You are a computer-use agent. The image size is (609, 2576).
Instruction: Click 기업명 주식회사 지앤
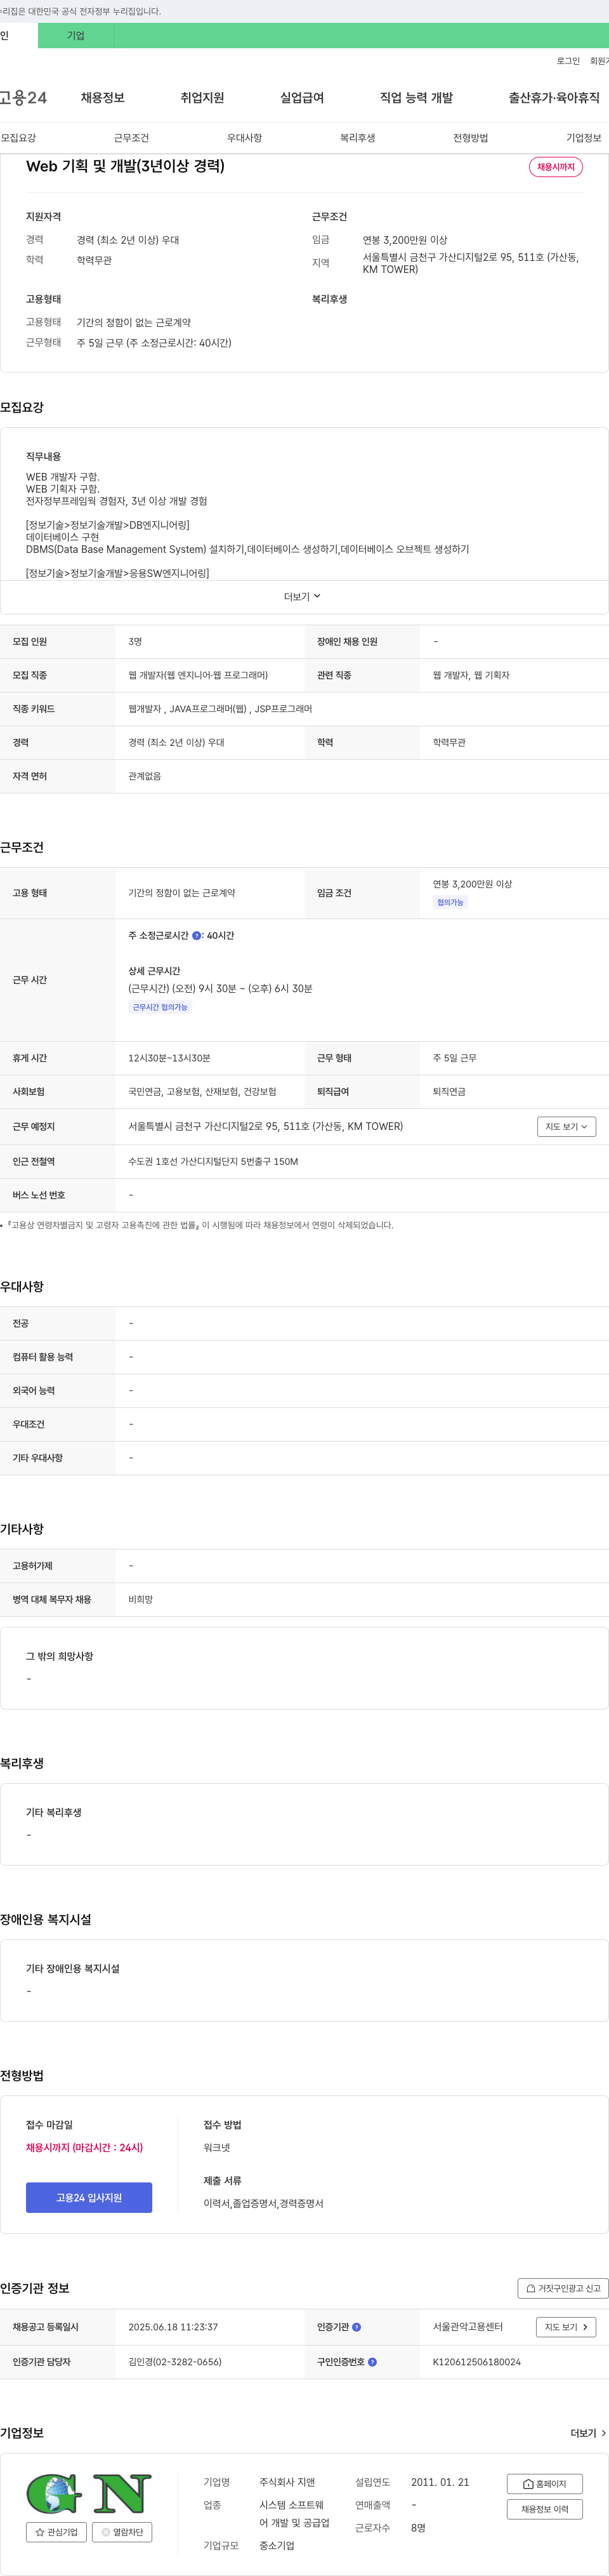tap(287, 2482)
